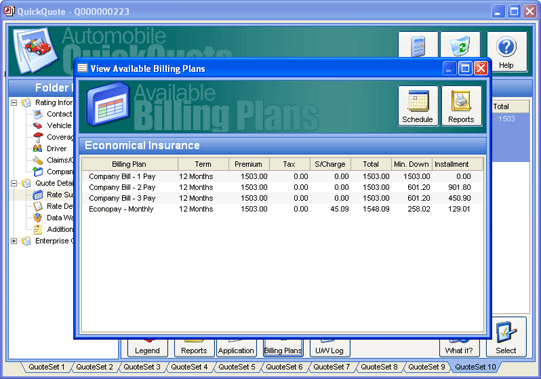Screen dimensions: 541x379
Task: Click the Coverage umbrella icon
Action: (x=38, y=137)
